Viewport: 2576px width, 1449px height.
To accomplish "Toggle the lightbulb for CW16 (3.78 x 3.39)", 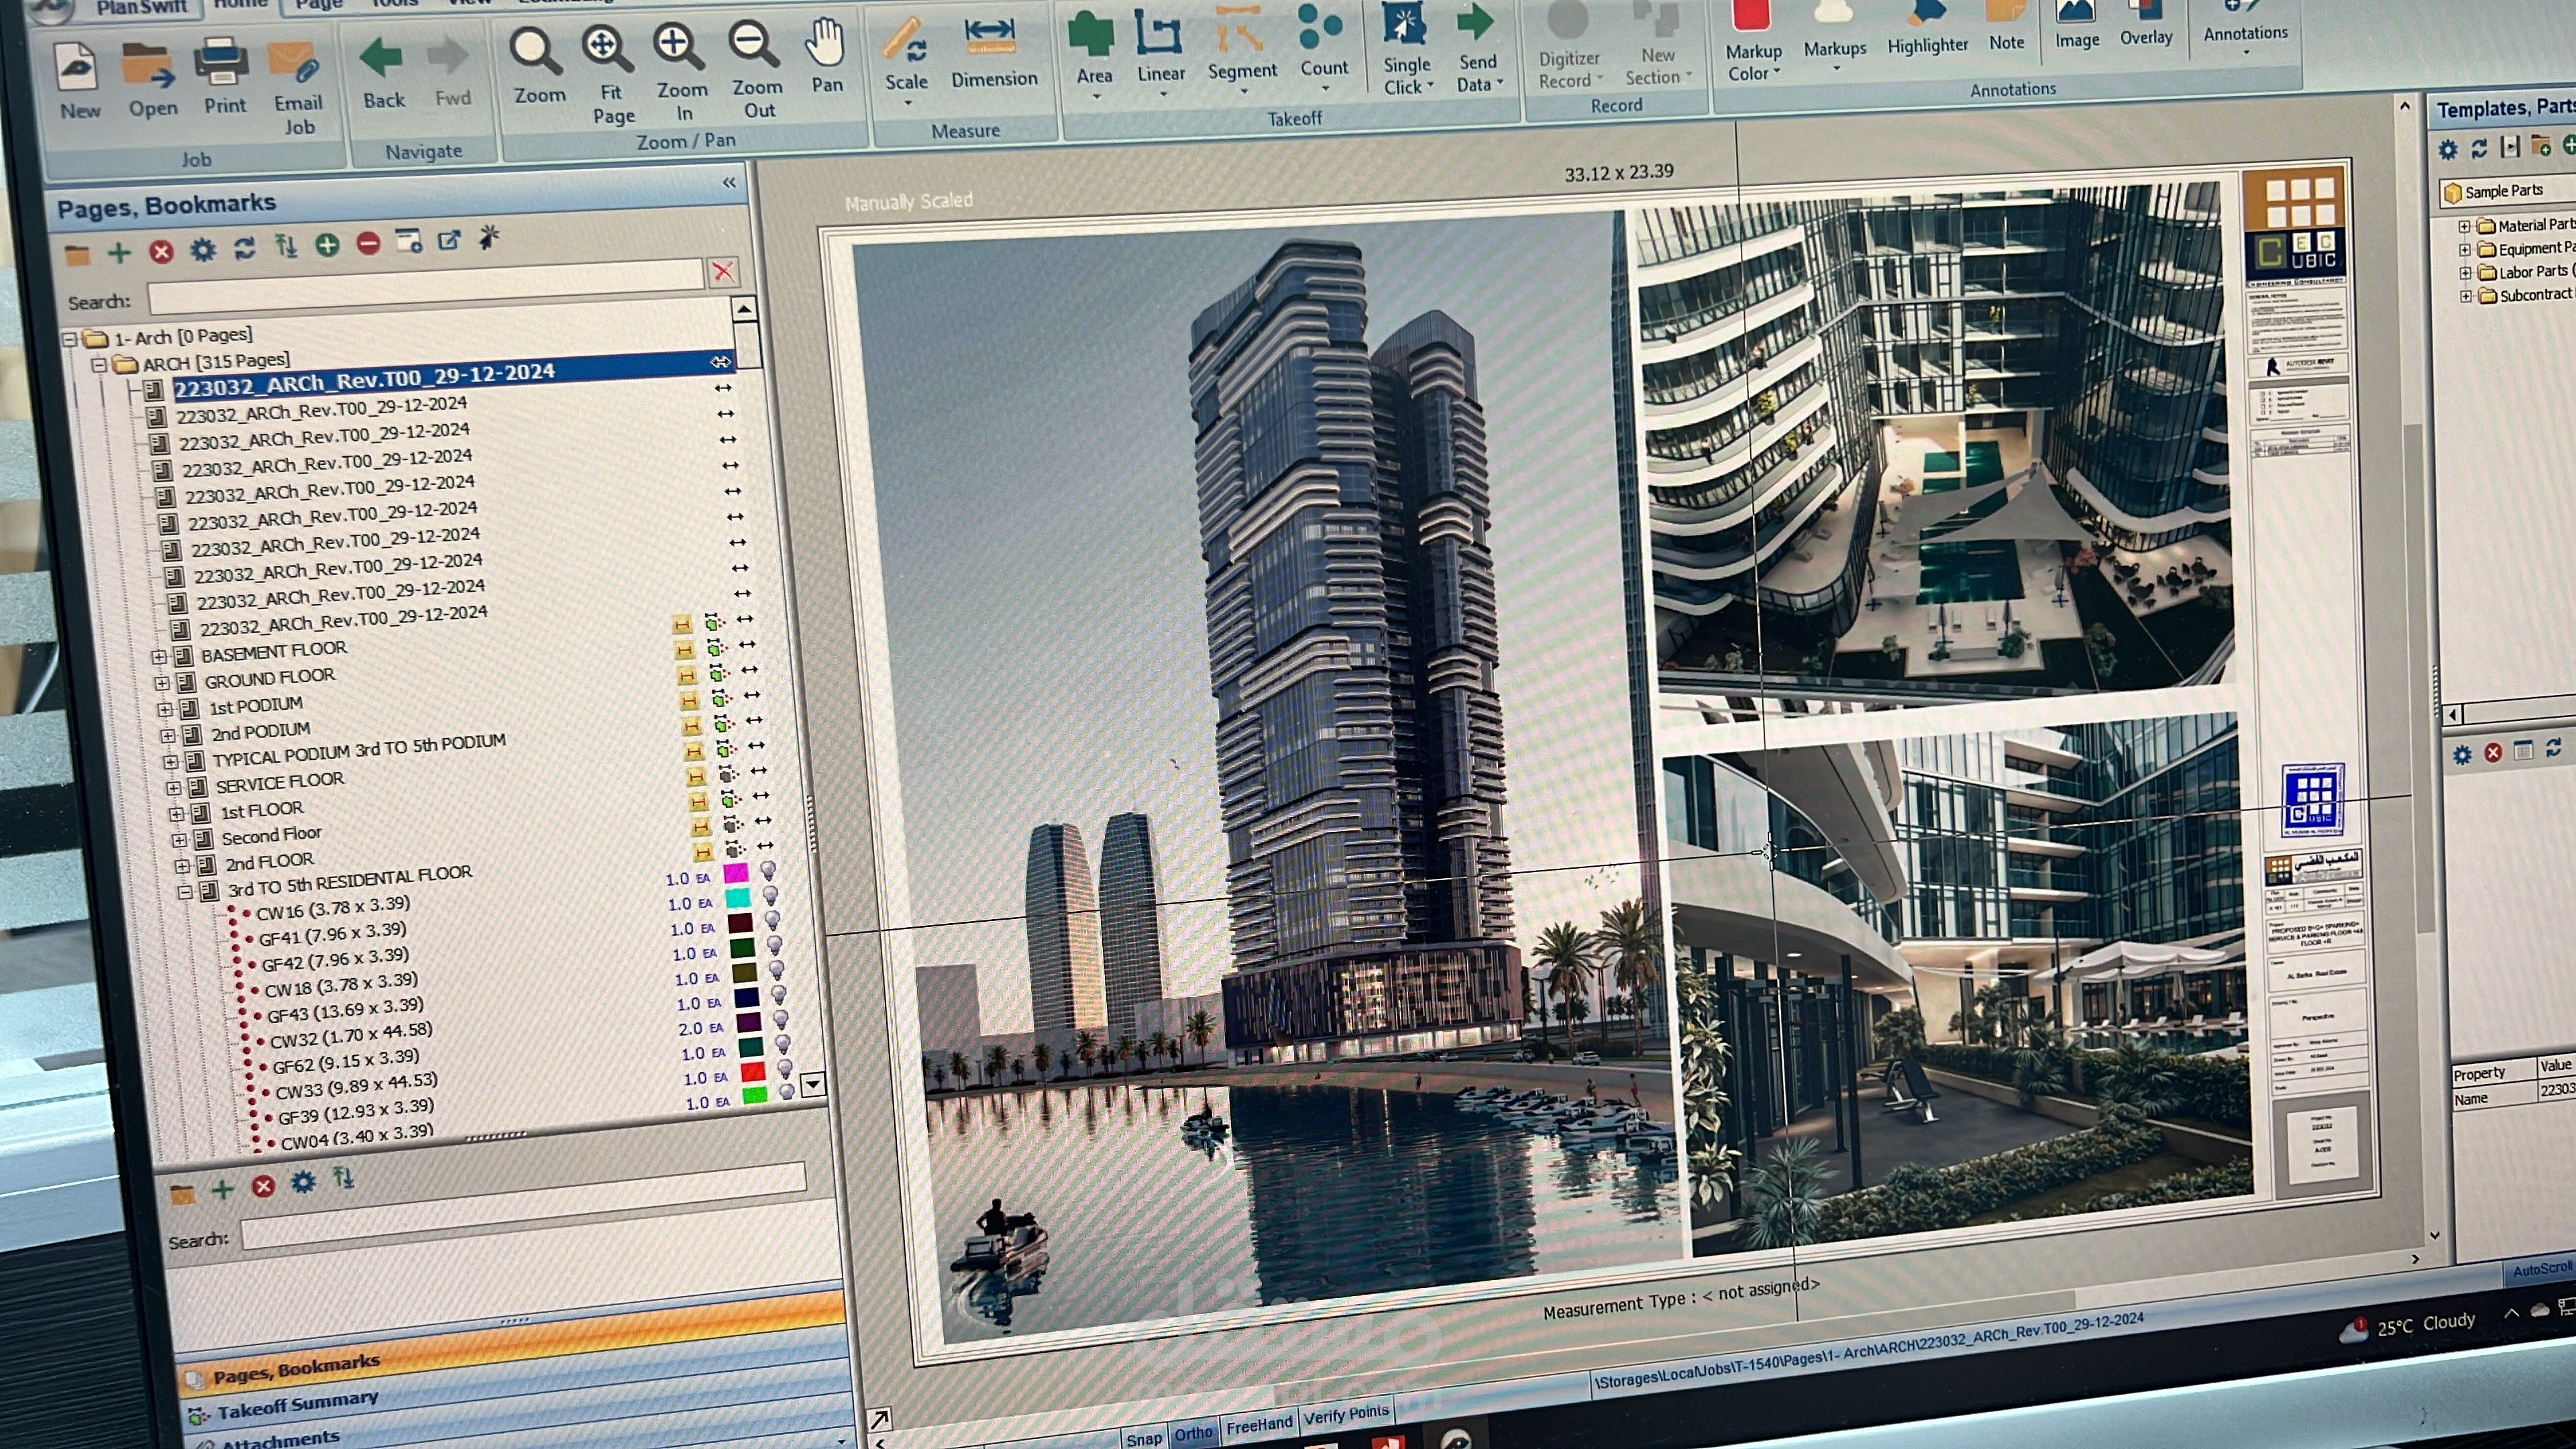I will [x=767, y=871].
